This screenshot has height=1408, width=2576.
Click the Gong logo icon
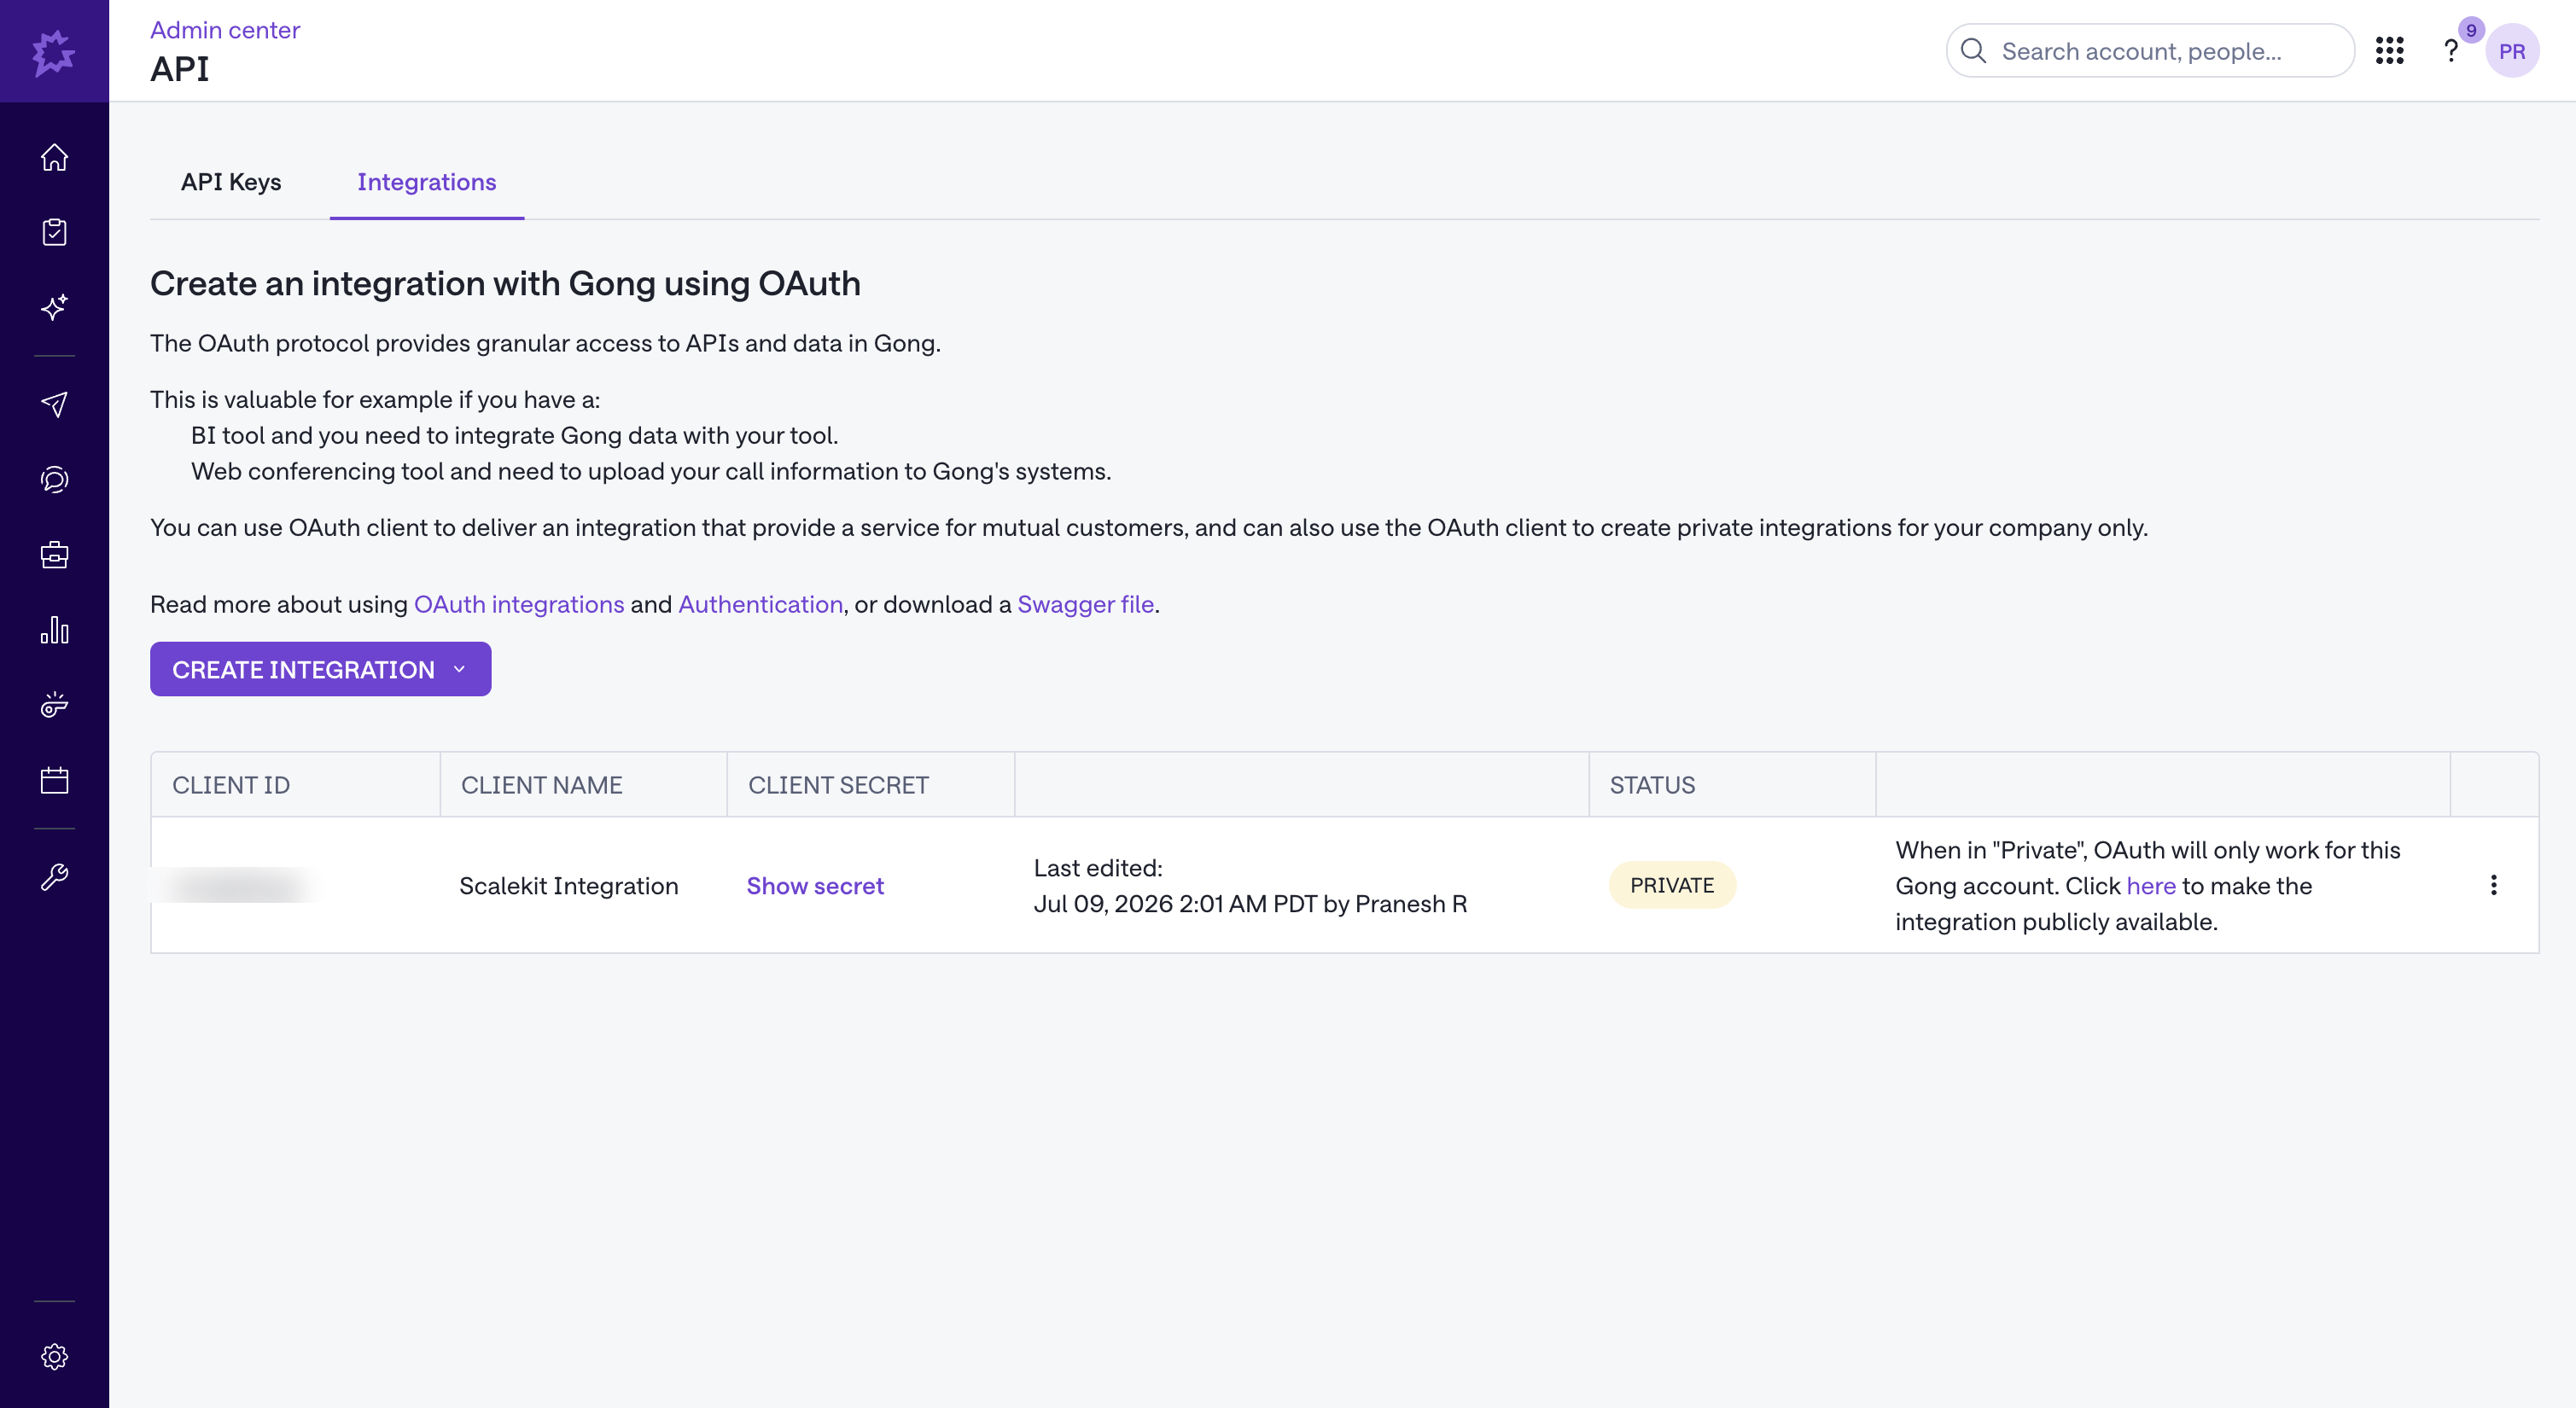pyautogui.click(x=54, y=51)
